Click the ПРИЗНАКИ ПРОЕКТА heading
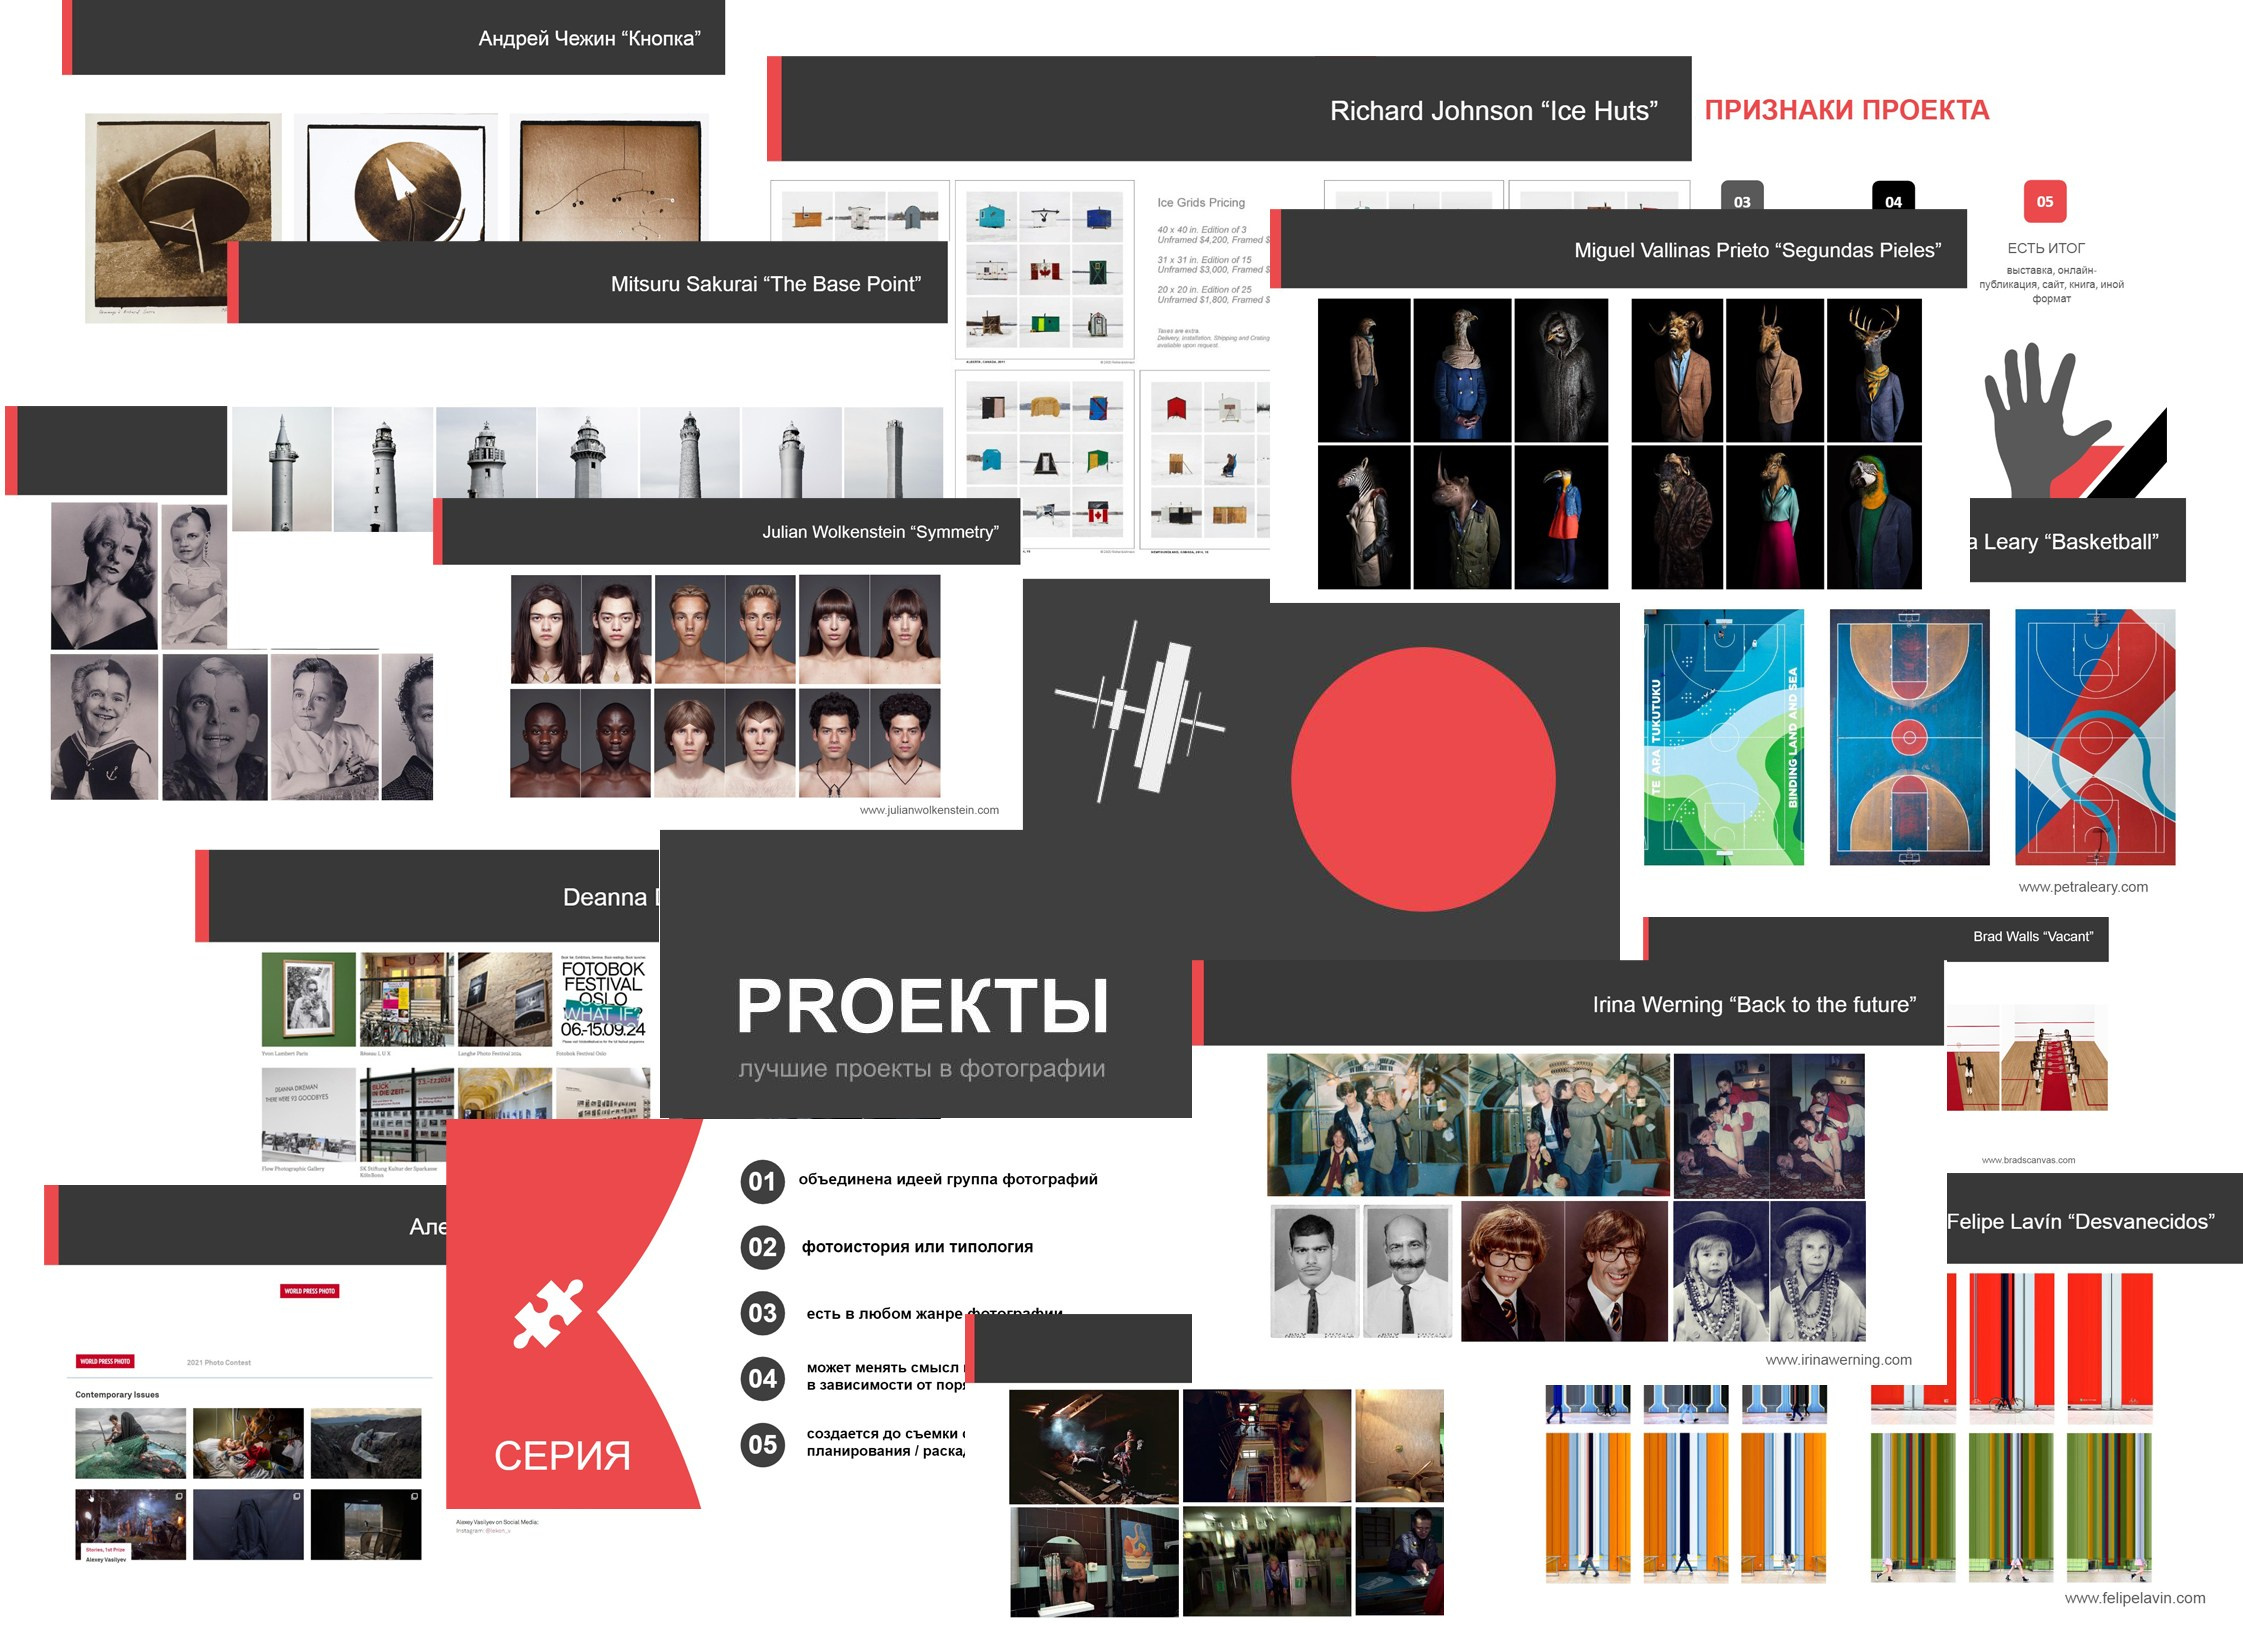 (1846, 110)
